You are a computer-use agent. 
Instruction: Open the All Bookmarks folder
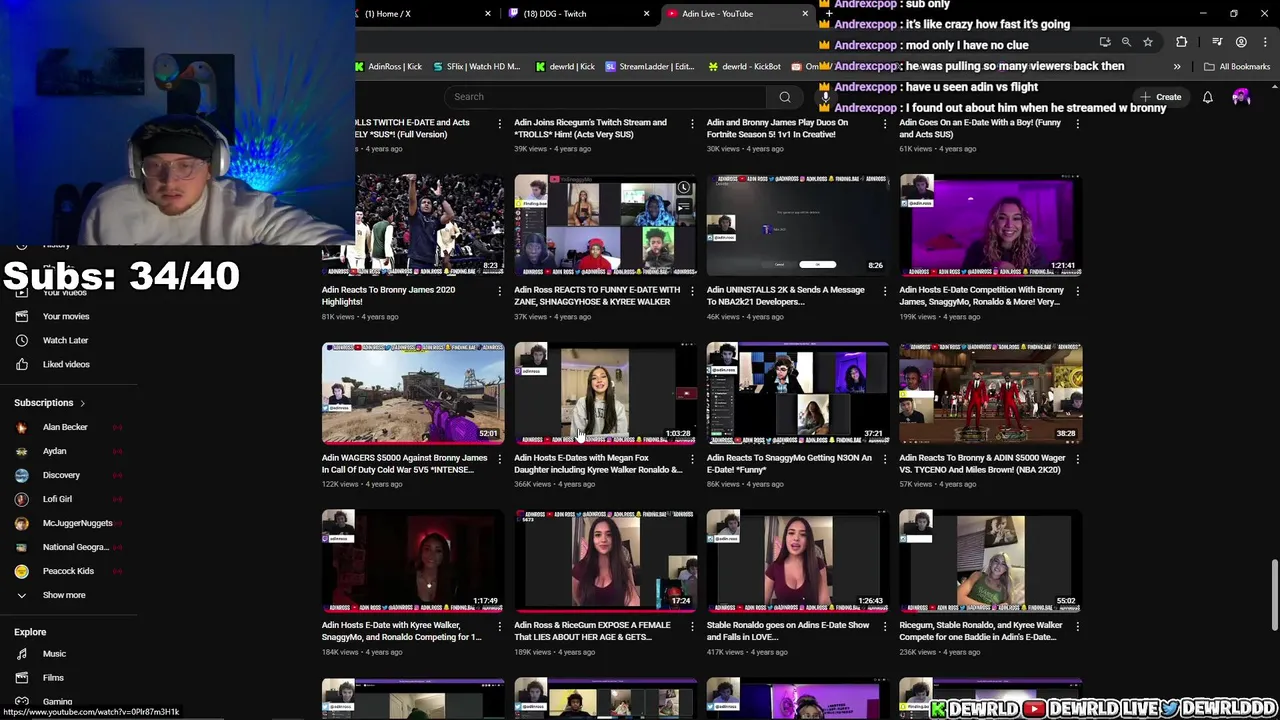1237,67
